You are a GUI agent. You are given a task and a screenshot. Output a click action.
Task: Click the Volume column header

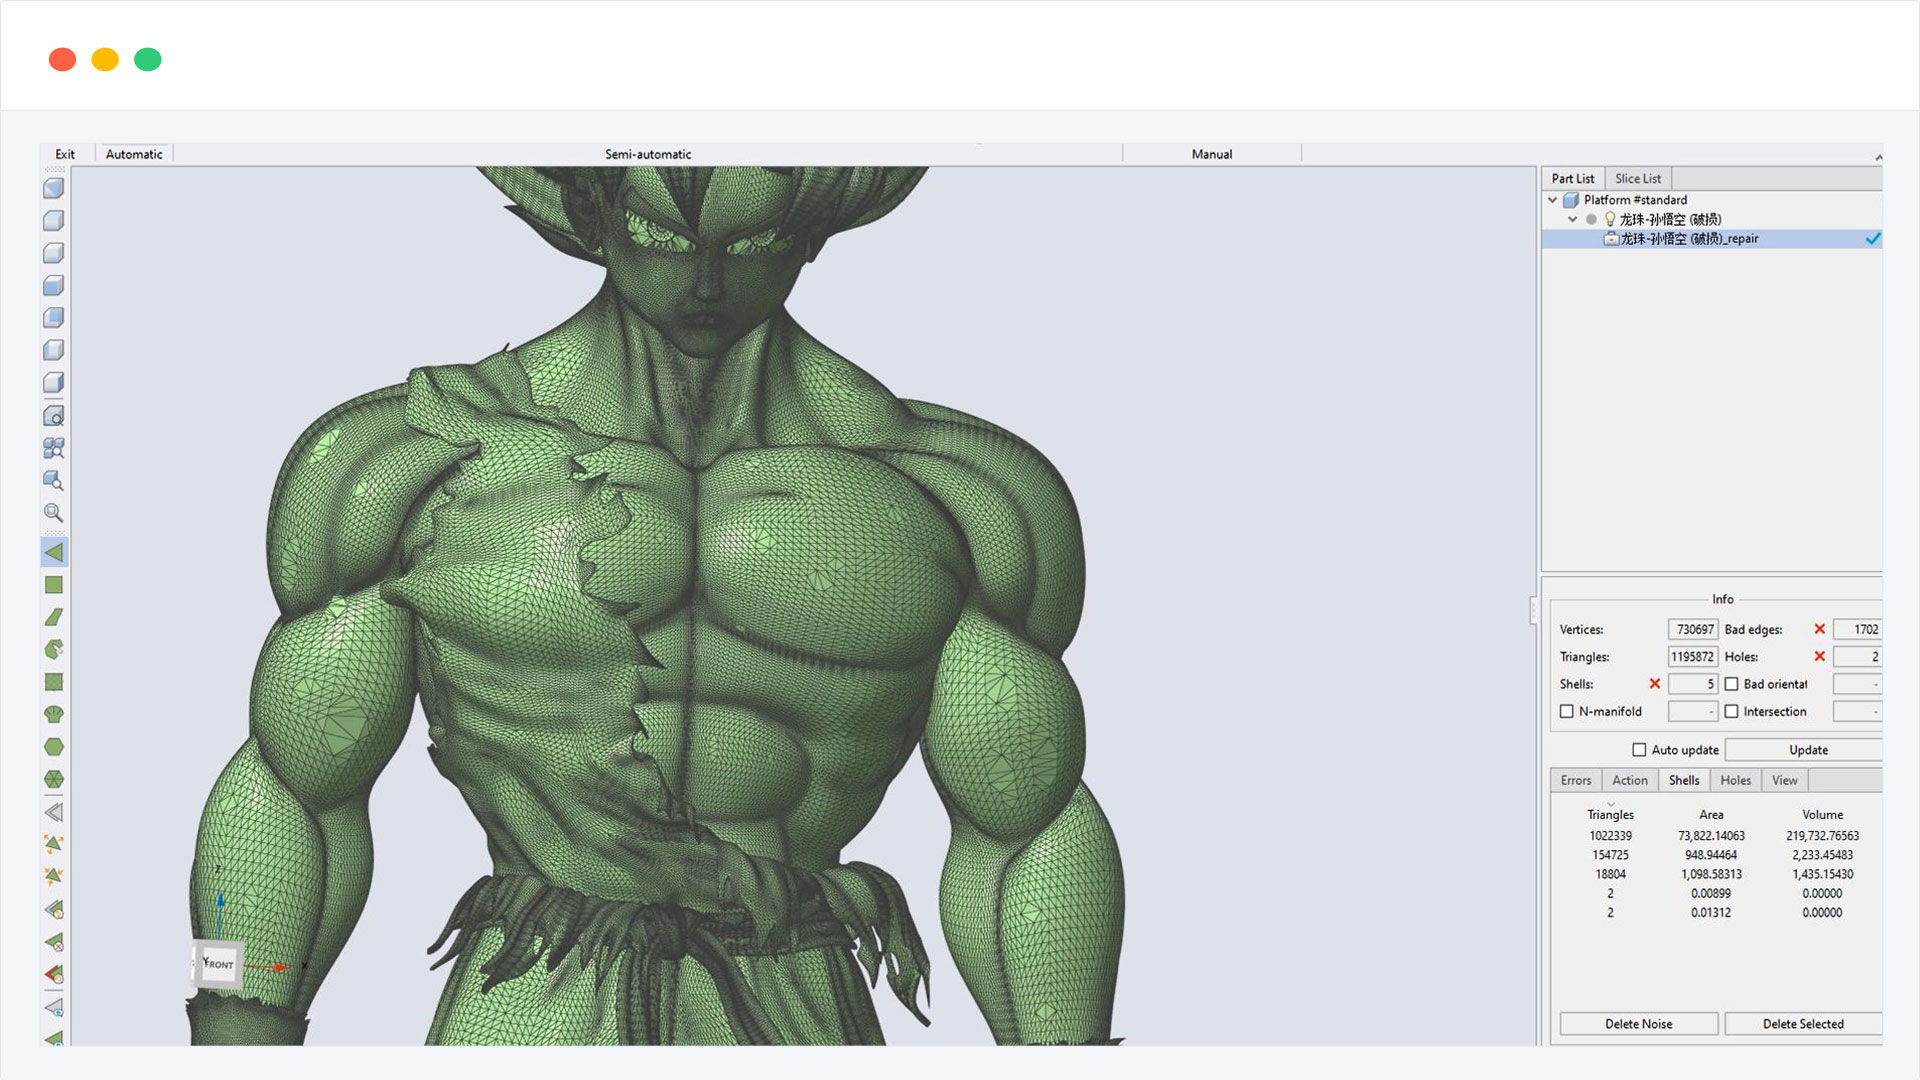1822,815
